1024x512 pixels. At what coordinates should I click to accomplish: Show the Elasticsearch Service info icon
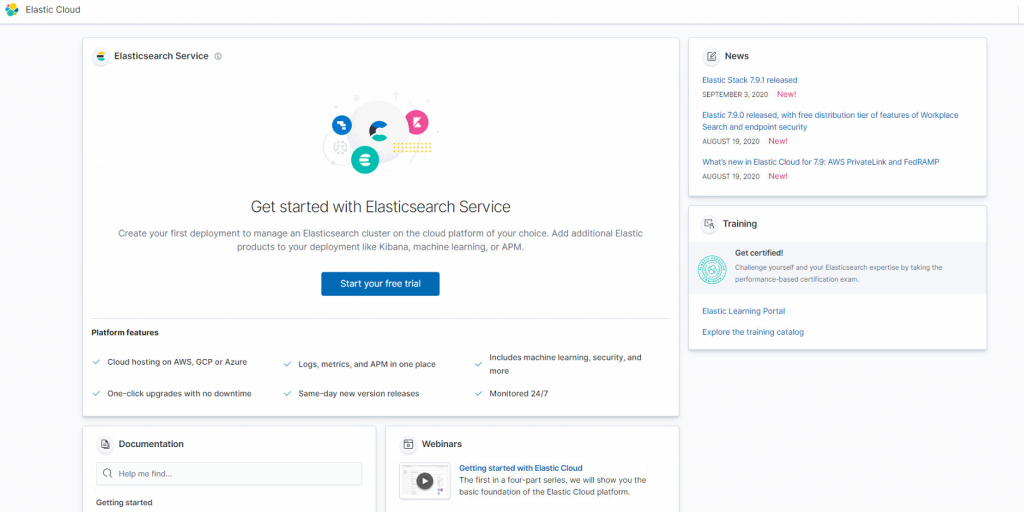pos(218,56)
